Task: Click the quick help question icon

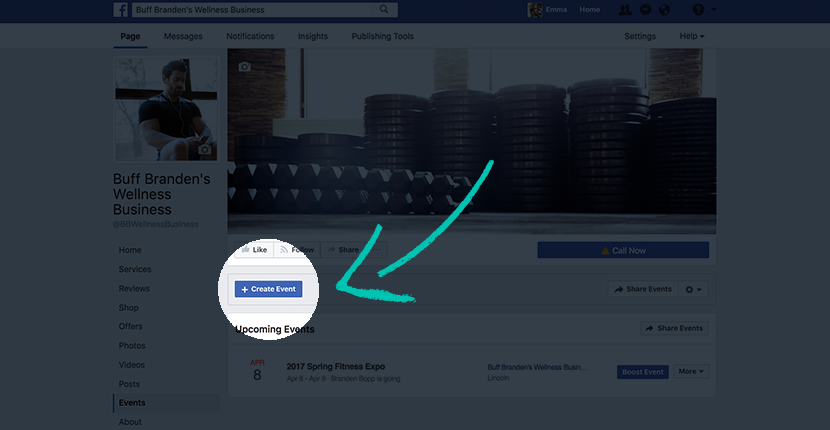Action: pyautogui.click(x=698, y=10)
